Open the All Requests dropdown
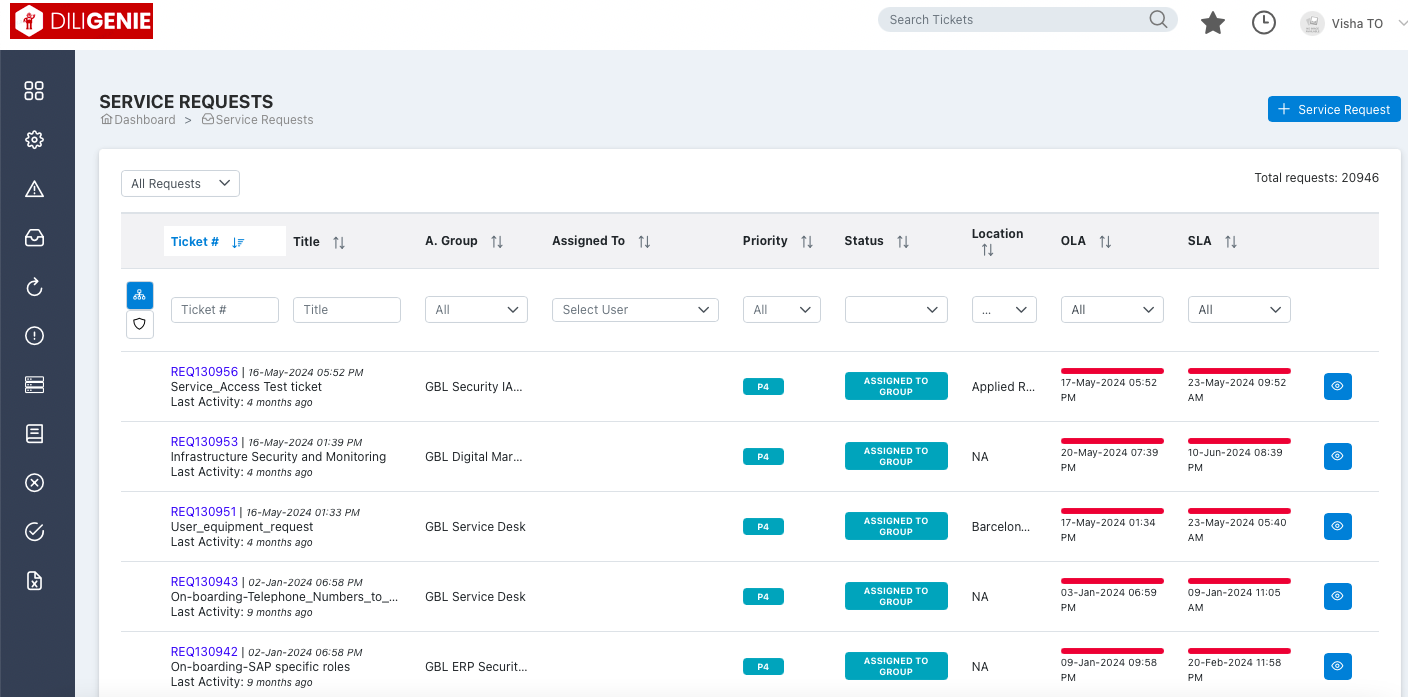Image resolution: width=1408 pixels, height=697 pixels. 180,183
